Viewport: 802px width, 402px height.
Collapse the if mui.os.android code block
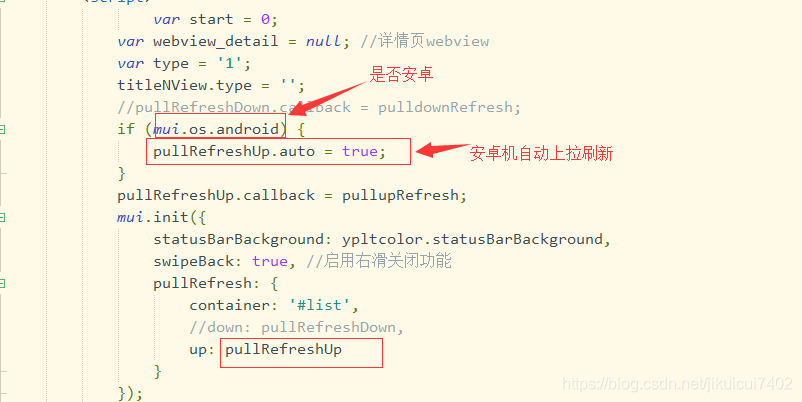coord(2,130)
